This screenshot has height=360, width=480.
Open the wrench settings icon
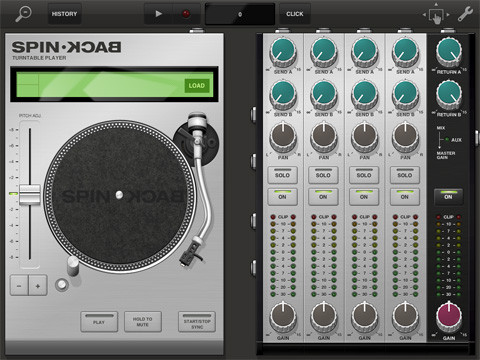point(465,14)
